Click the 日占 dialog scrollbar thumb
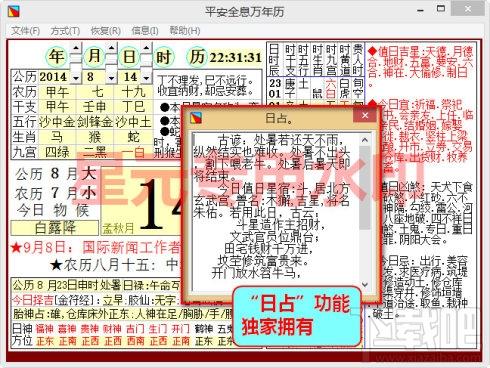The image size is (490, 368). [365, 188]
